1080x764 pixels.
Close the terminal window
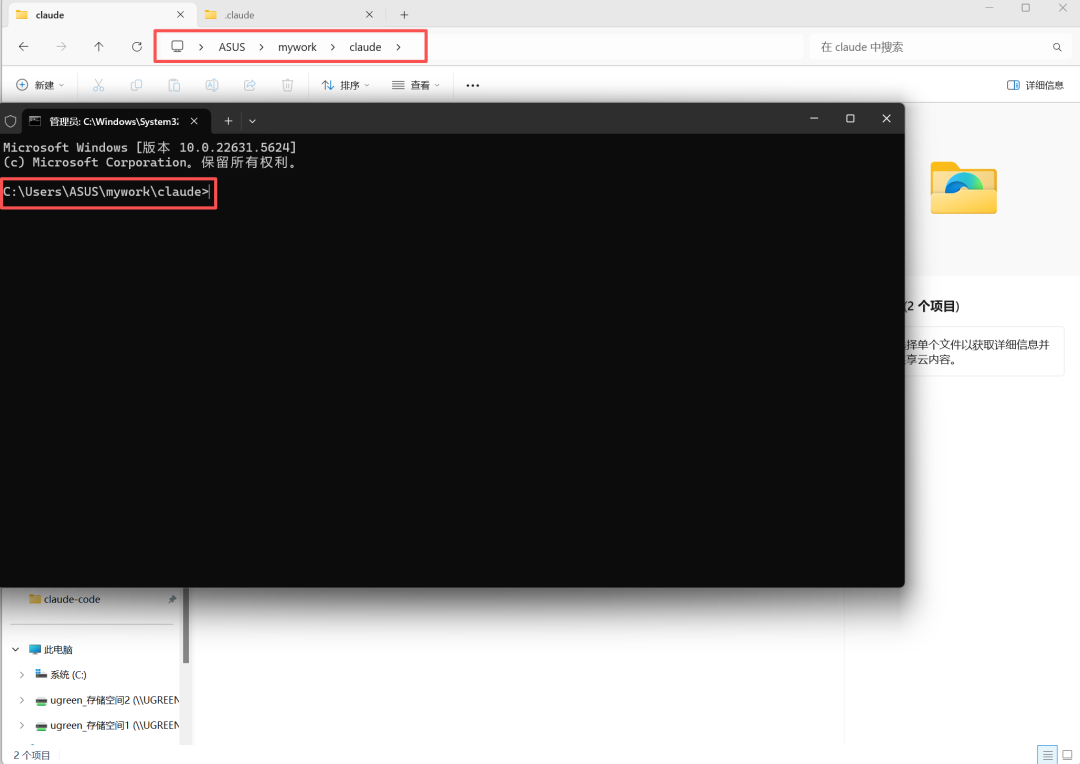[x=886, y=118]
